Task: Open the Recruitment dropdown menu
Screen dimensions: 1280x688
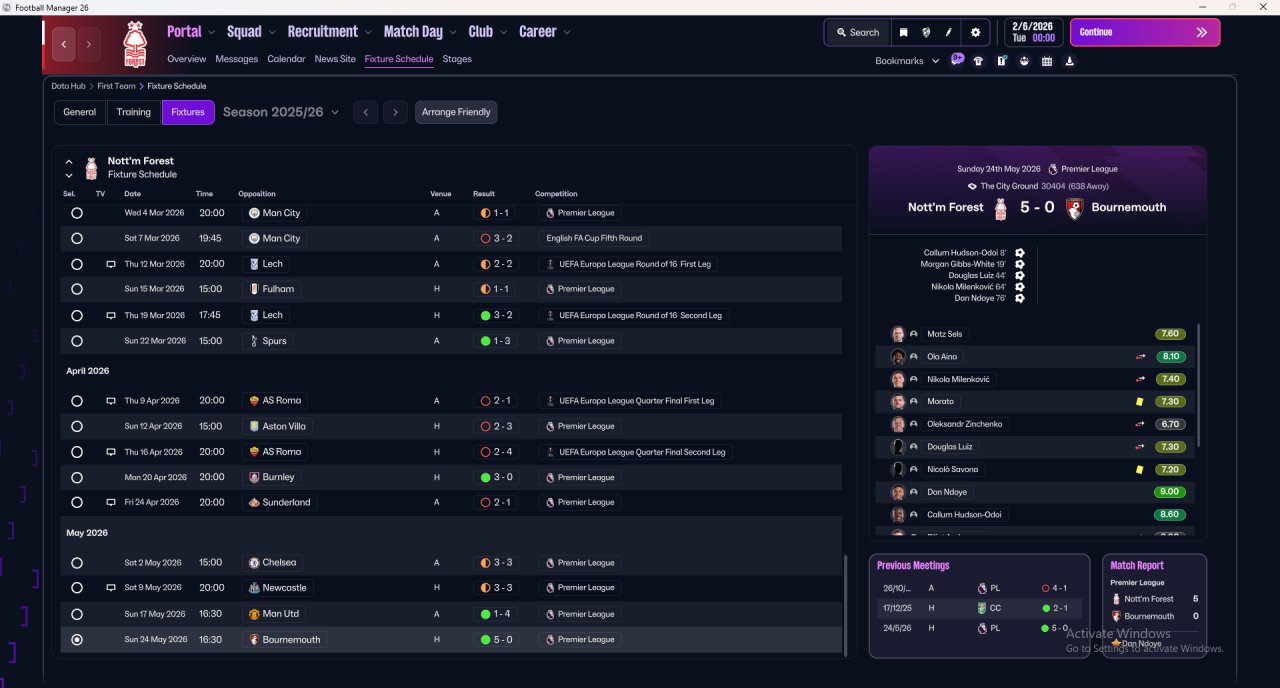Action: 329,32
